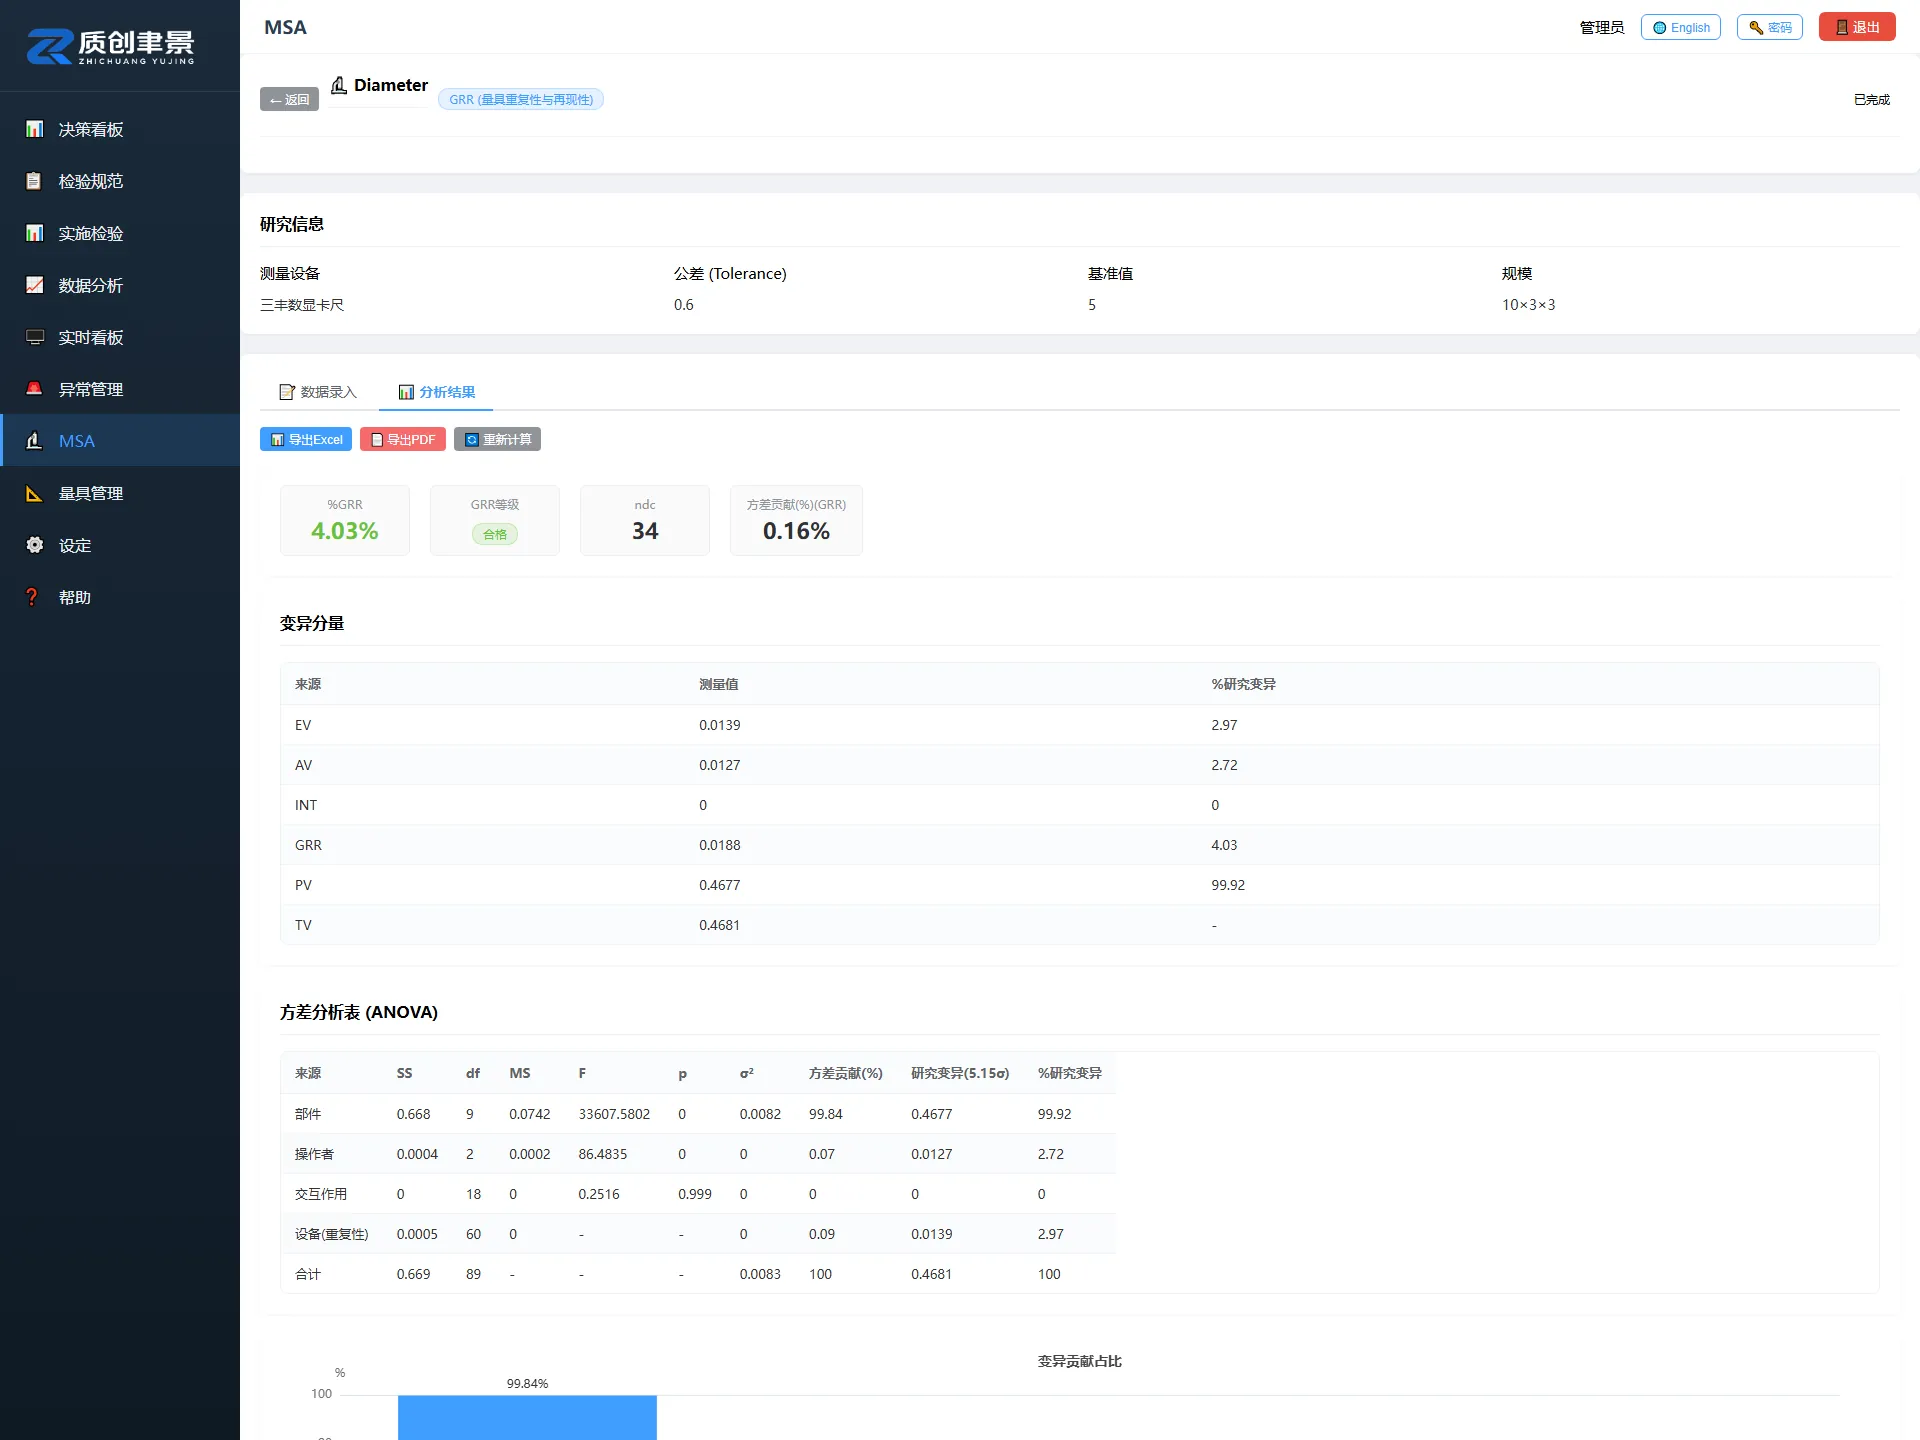
Task: Click the 设备(重复性) ANOVA row label
Action: (331, 1234)
